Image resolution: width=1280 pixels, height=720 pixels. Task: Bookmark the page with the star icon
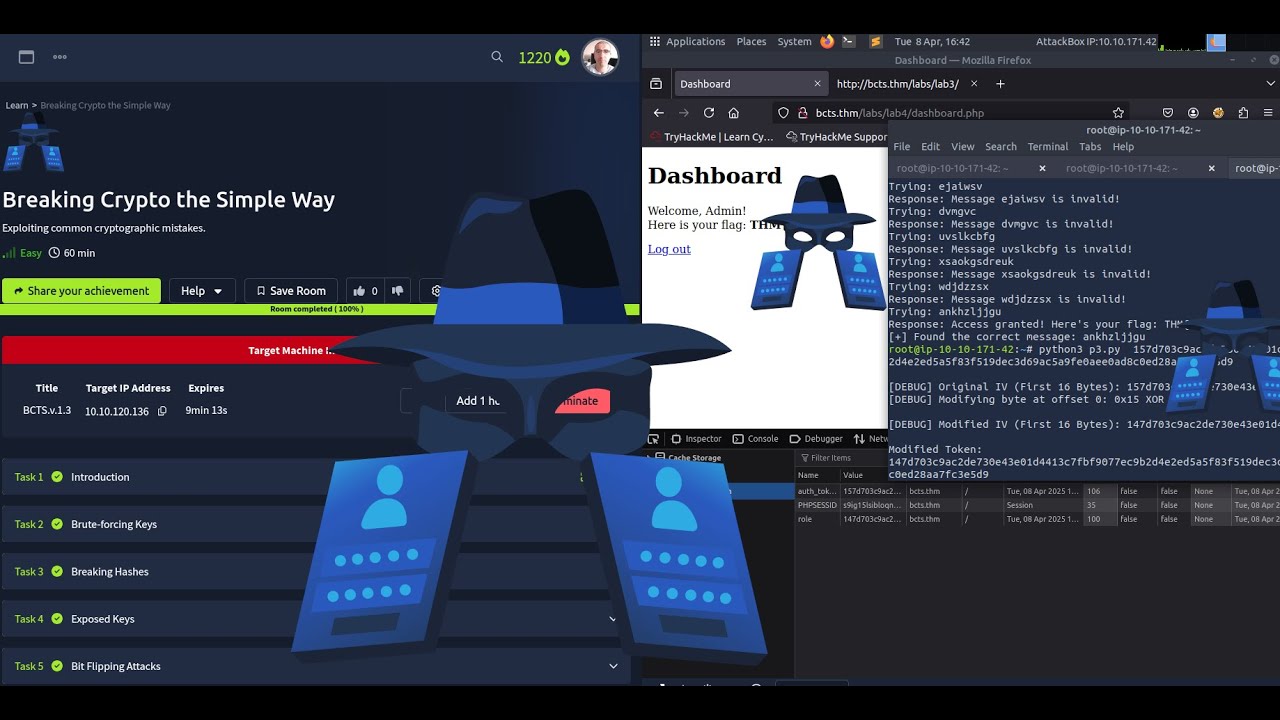coord(1118,113)
